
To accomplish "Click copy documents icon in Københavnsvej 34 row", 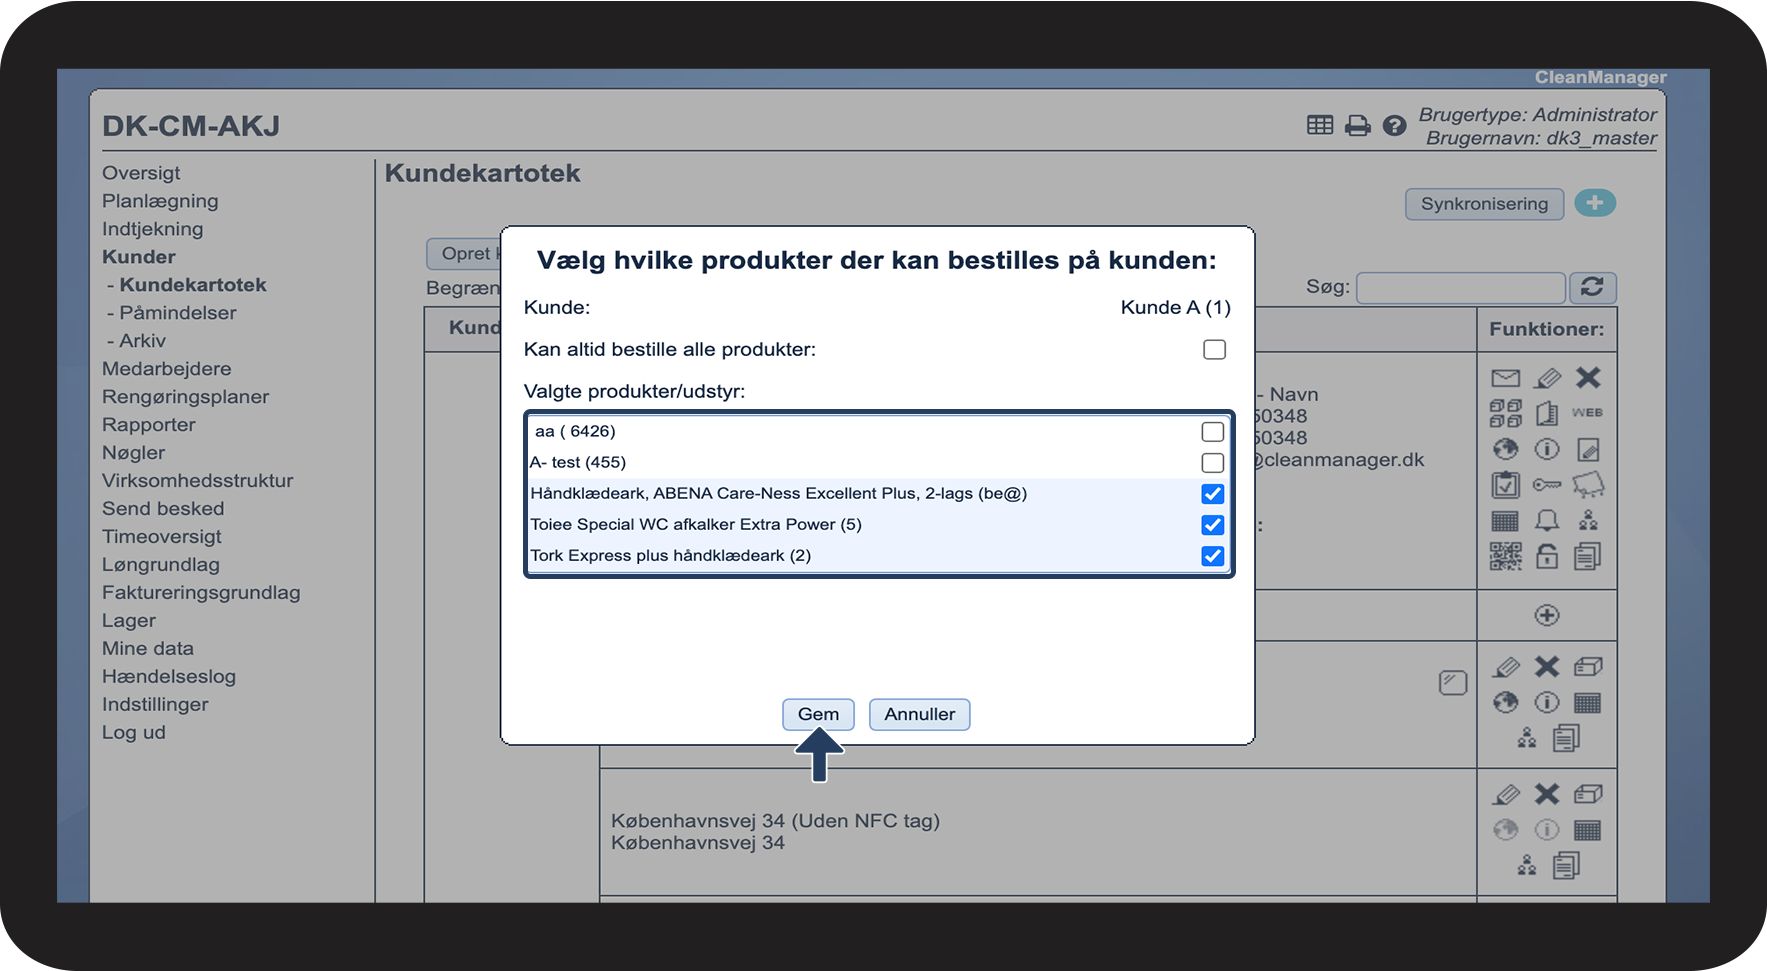I will click(1567, 865).
